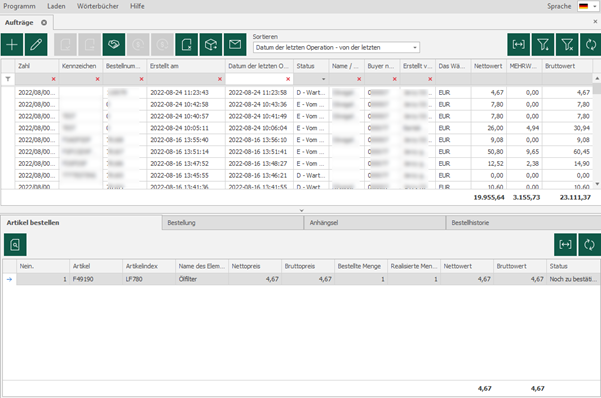601x398 pixels.
Task: Open the Hilfe menu
Action: 137,6
